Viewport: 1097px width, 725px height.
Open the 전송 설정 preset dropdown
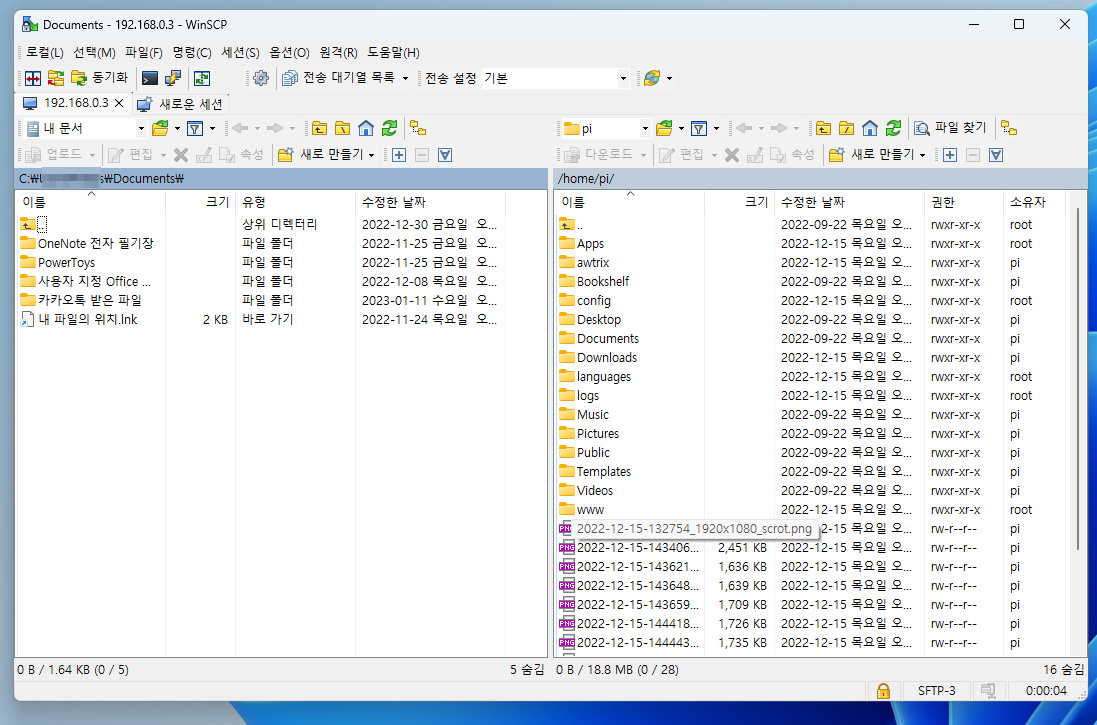pos(623,77)
